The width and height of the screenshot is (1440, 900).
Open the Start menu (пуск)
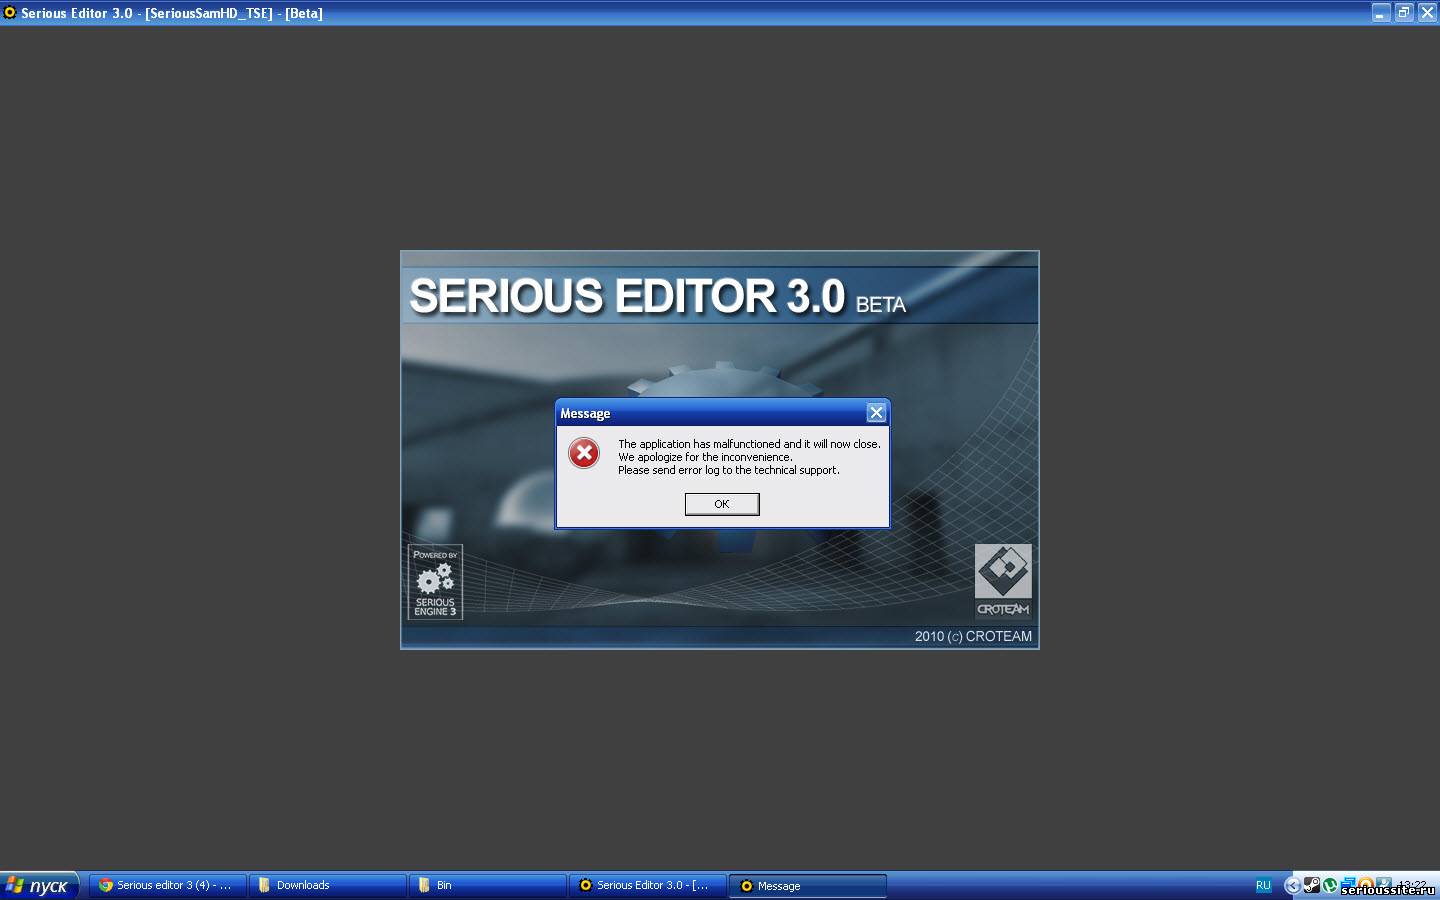(39, 885)
